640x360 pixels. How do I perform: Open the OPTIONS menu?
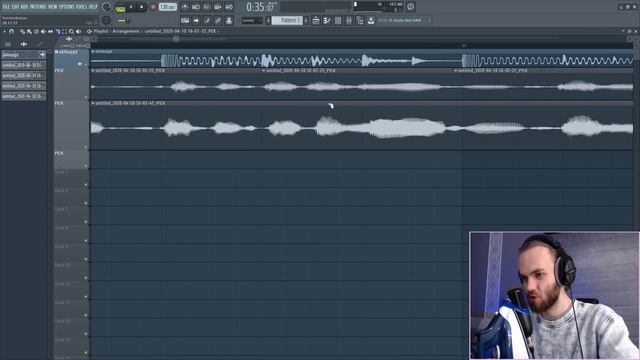click(x=67, y=7)
